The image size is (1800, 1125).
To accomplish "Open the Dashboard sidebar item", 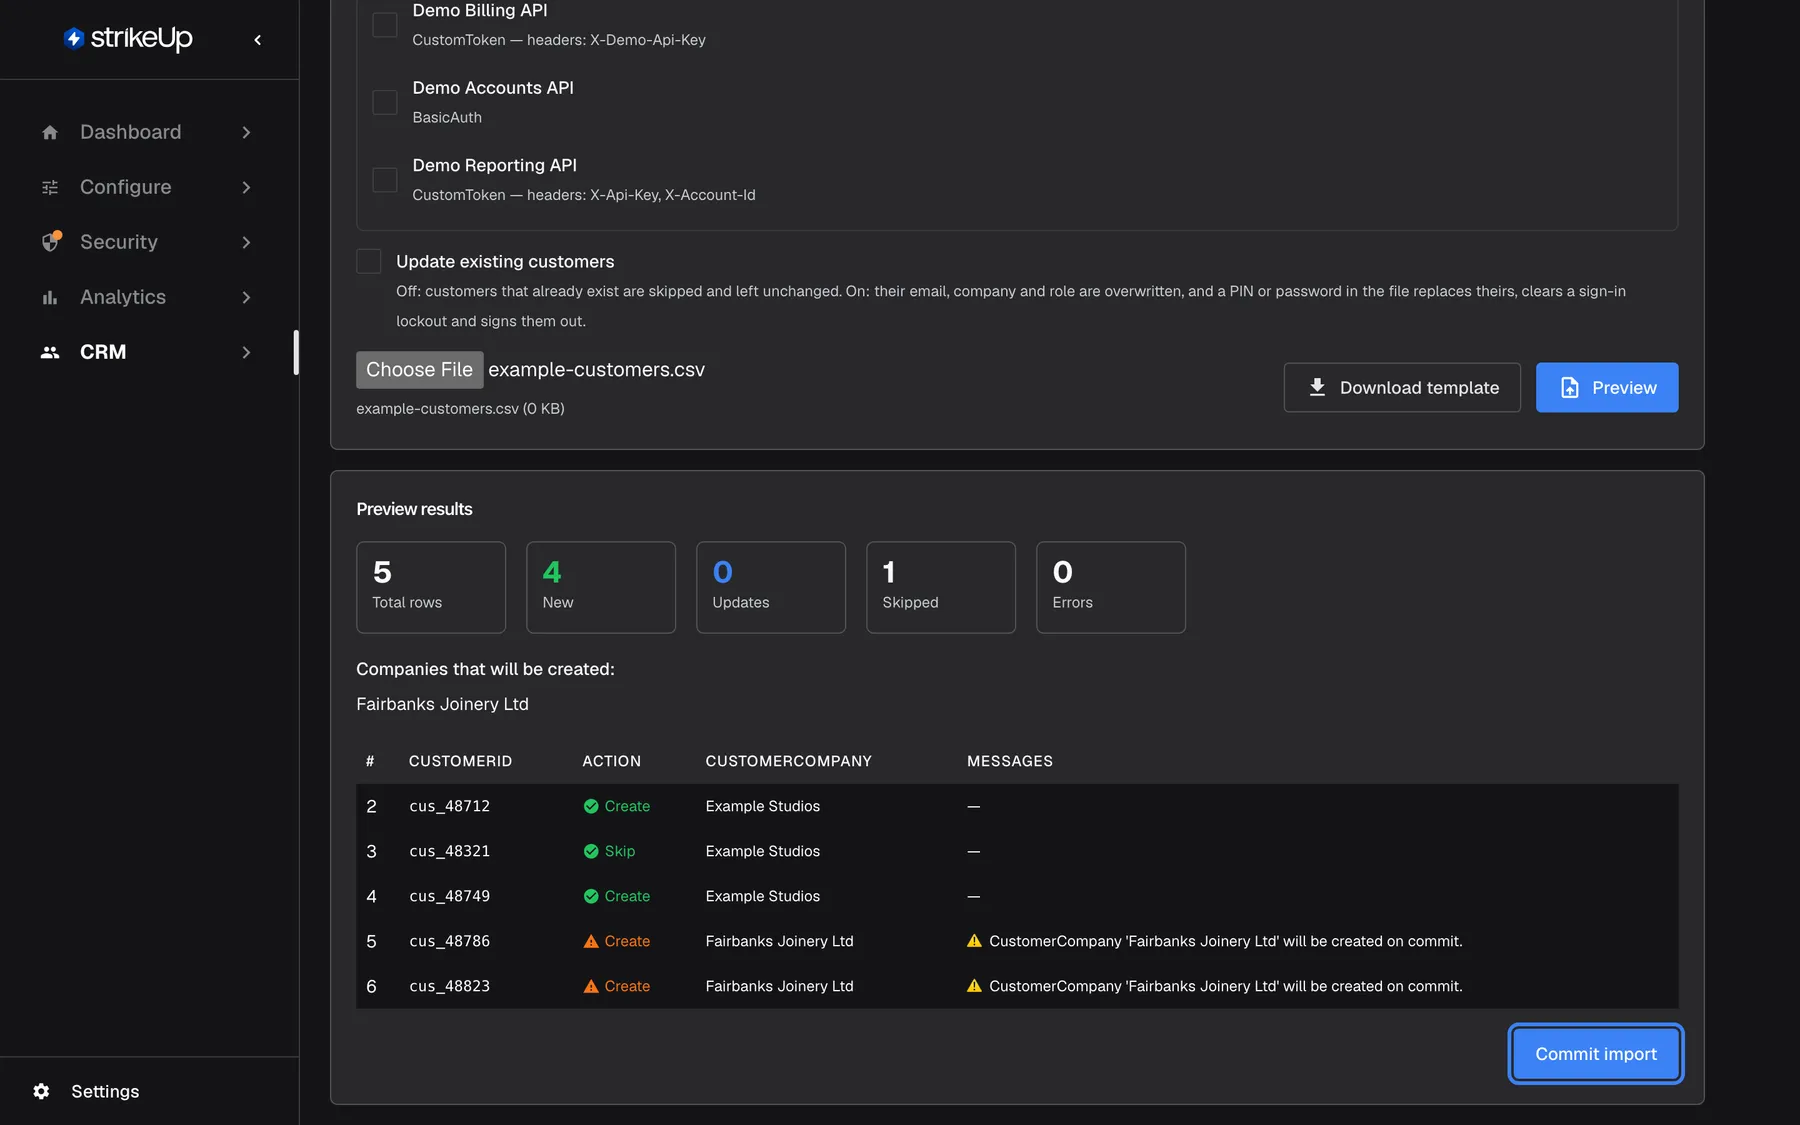I will [x=148, y=132].
